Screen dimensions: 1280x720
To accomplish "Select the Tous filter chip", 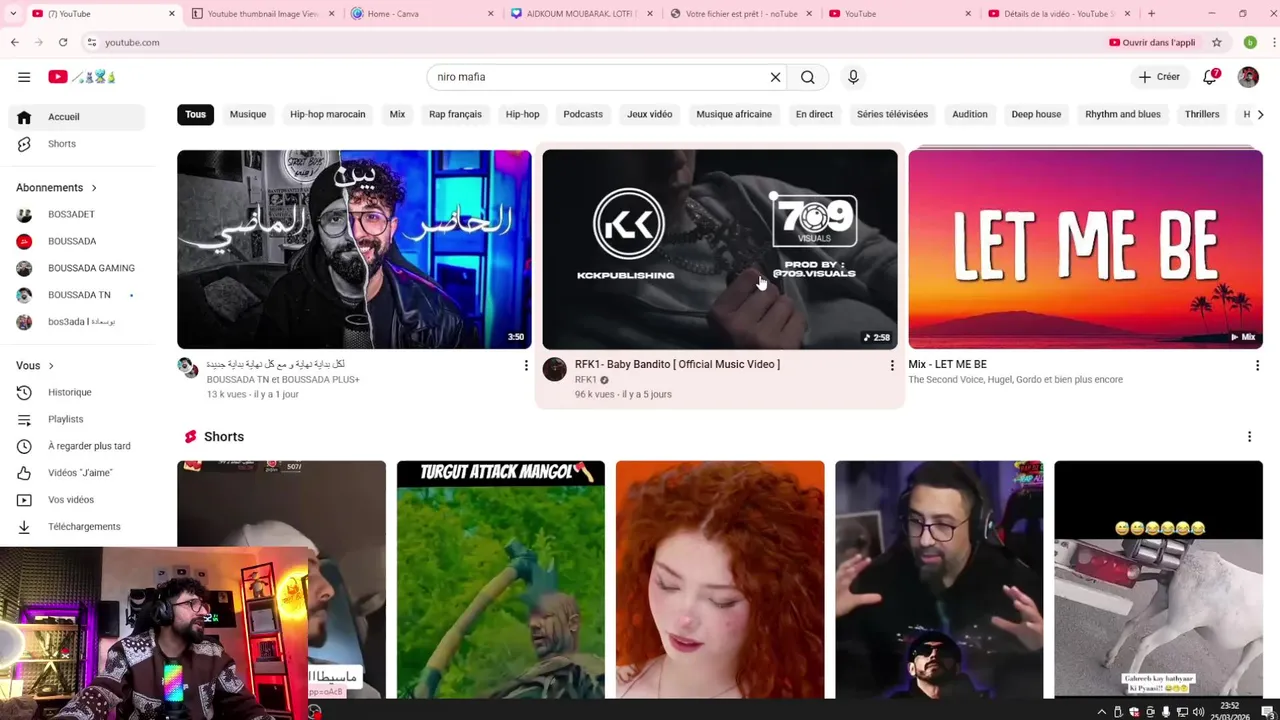I will click(x=195, y=114).
